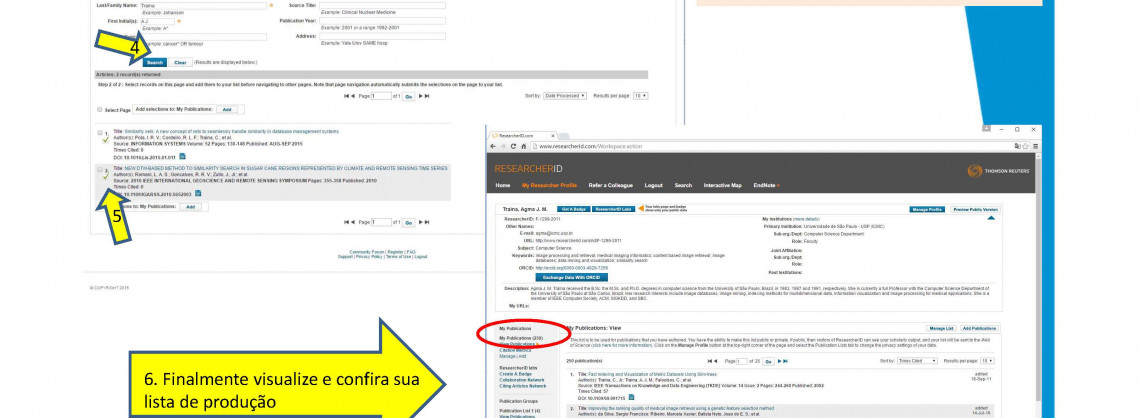Reload the ResearcherID page
The image size is (1140, 418).
coord(513,146)
